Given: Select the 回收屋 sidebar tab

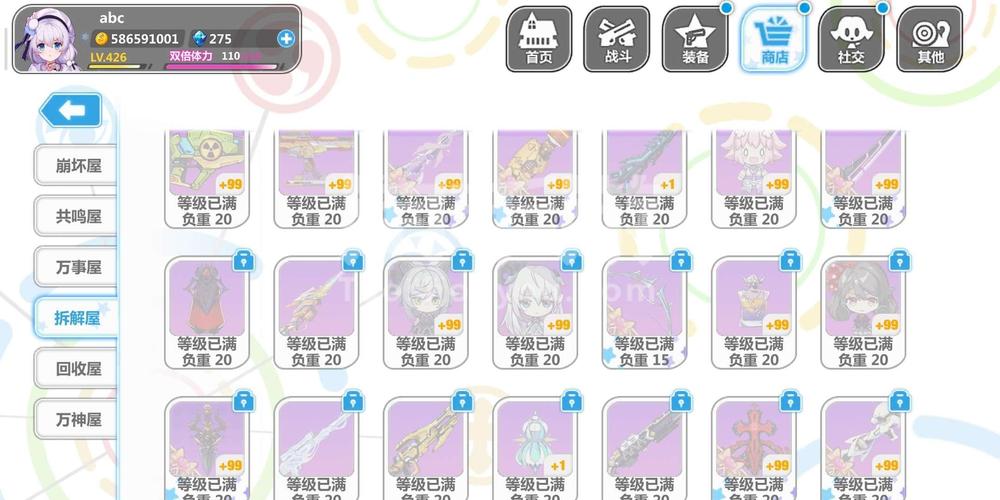Looking at the screenshot, I should [x=77, y=369].
